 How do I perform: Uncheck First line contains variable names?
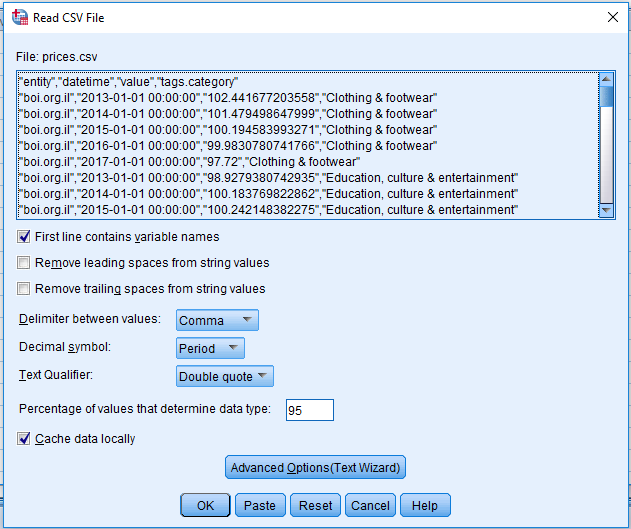(x=23, y=237)
